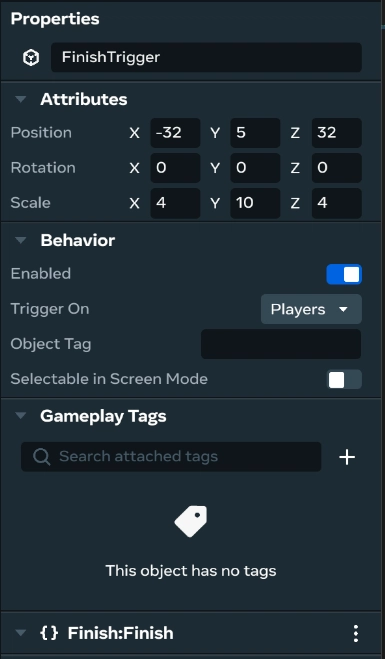
Task: Click the empty Object Tag field
Action: pyautogui.click(x=281, y=344)
